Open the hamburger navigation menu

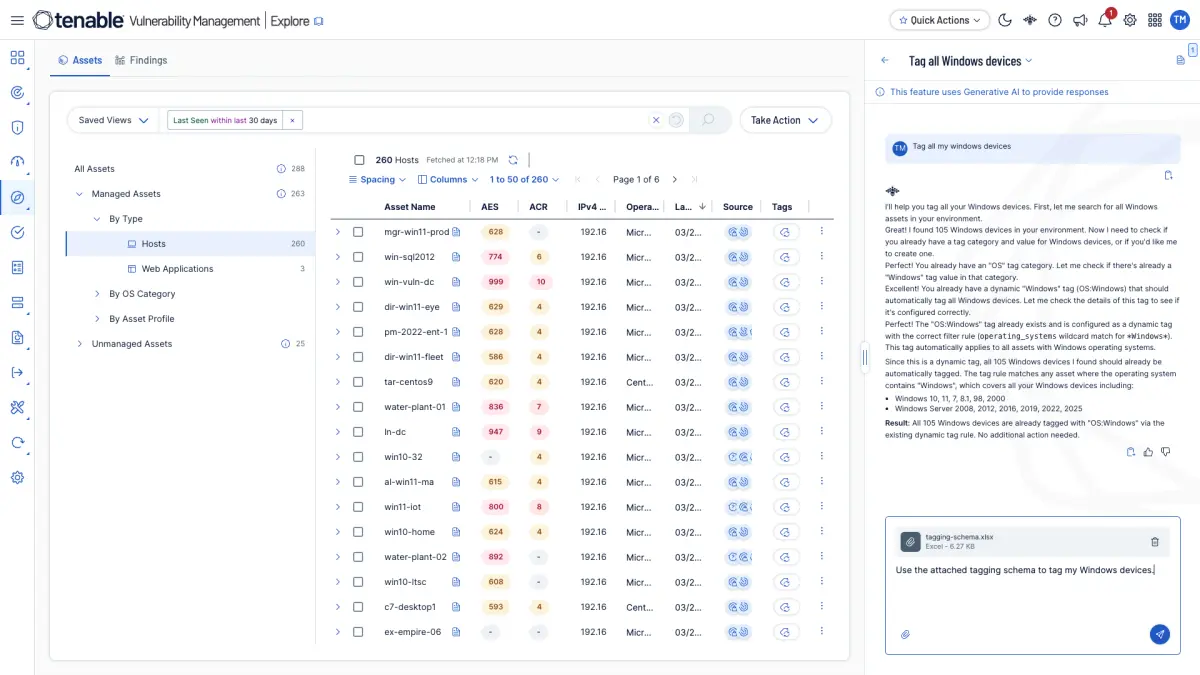(x=17, y=20)
